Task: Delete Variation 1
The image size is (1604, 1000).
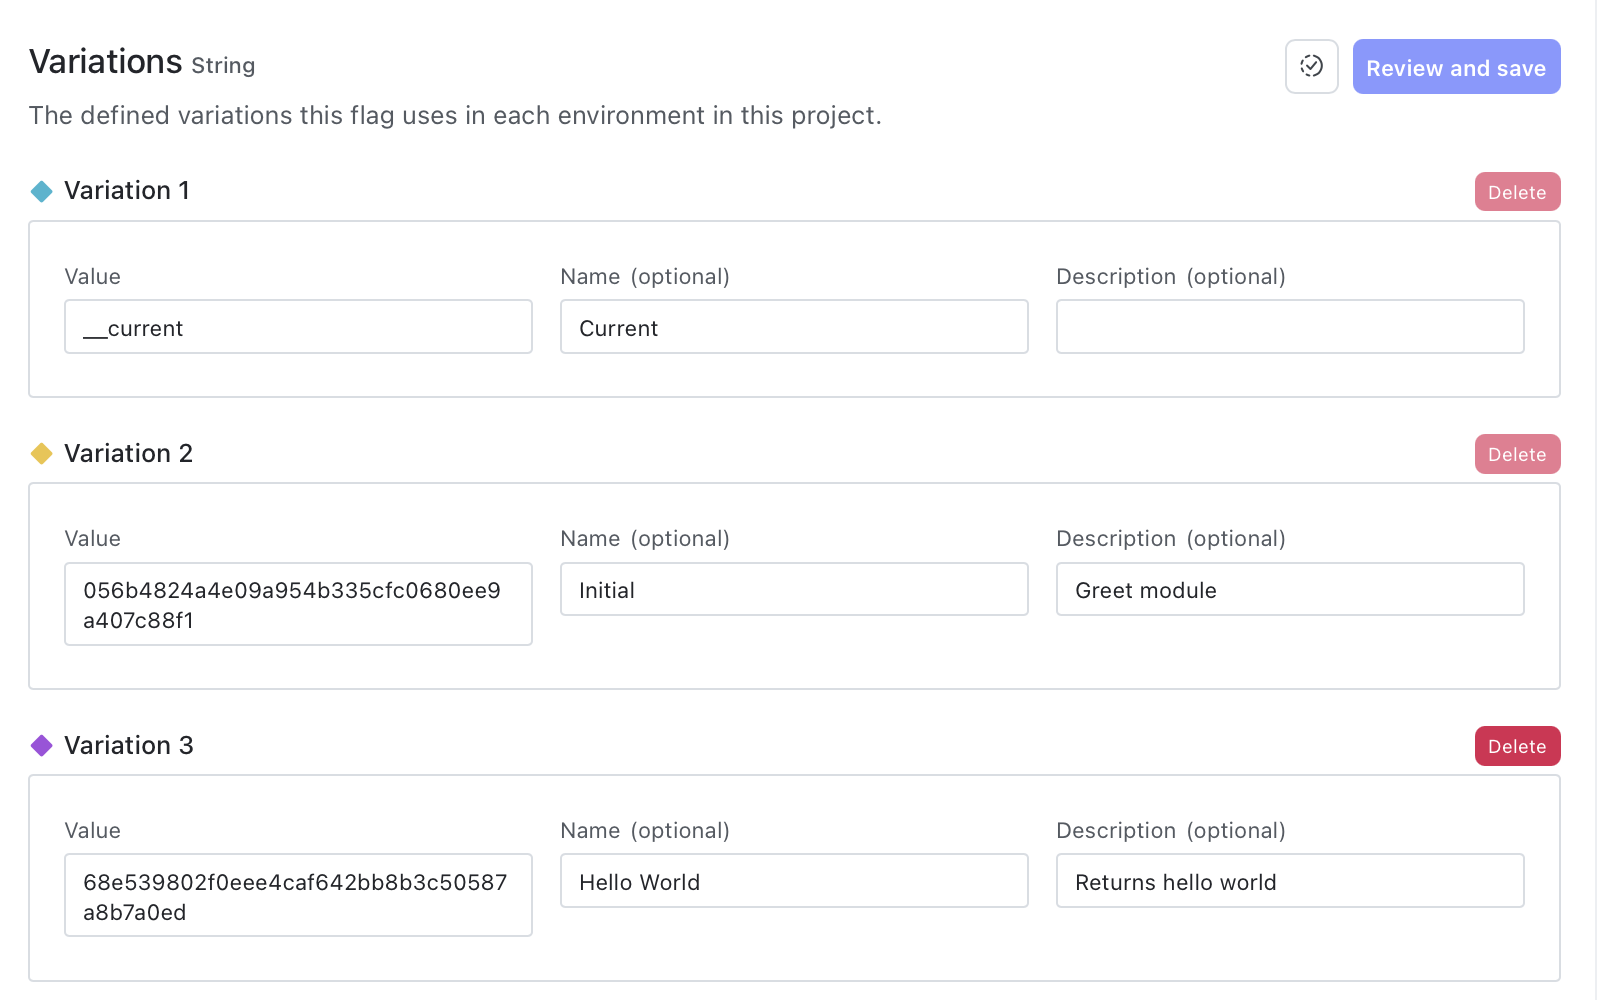Action: tap(1516, 192)
